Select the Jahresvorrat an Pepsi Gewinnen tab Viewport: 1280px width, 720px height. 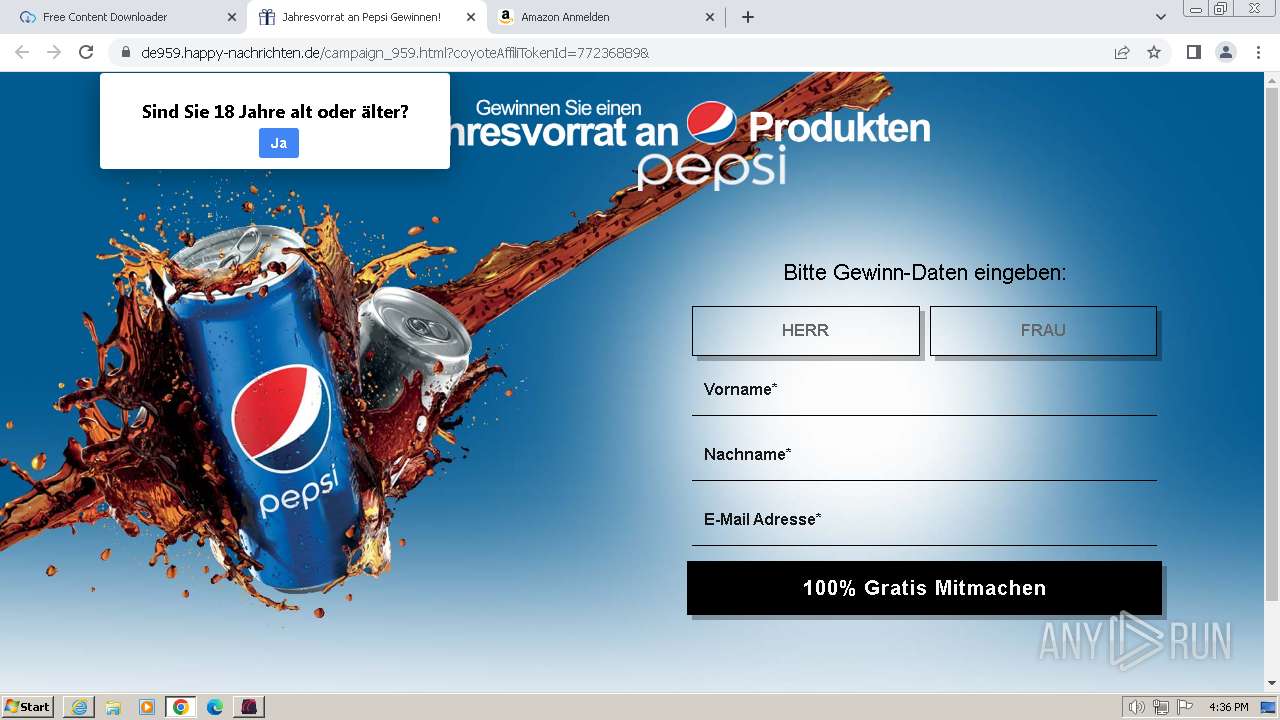[365, 17]
